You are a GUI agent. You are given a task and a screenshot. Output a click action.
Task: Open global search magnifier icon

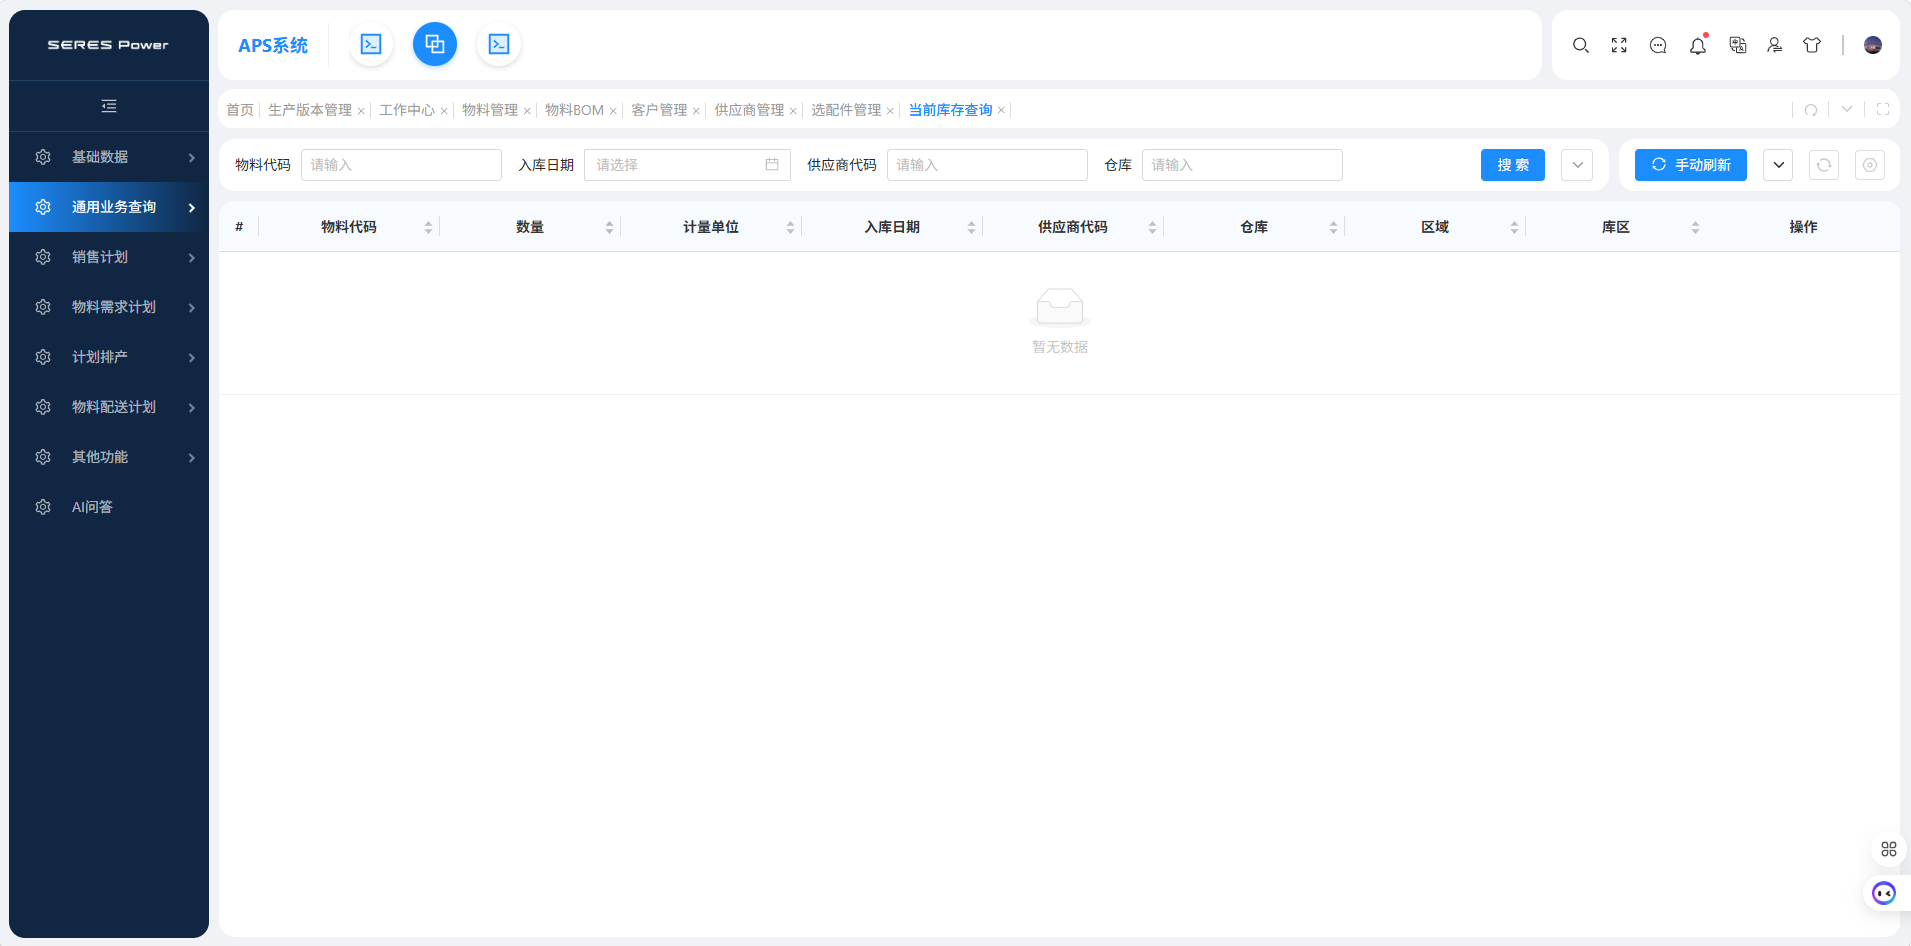[1581, 45]
